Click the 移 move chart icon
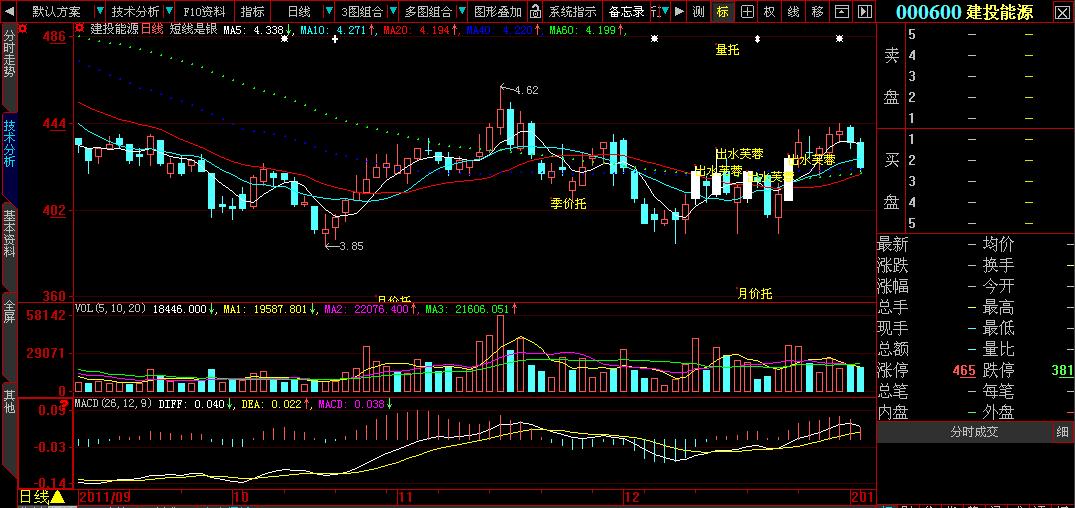 pos(817,12)
